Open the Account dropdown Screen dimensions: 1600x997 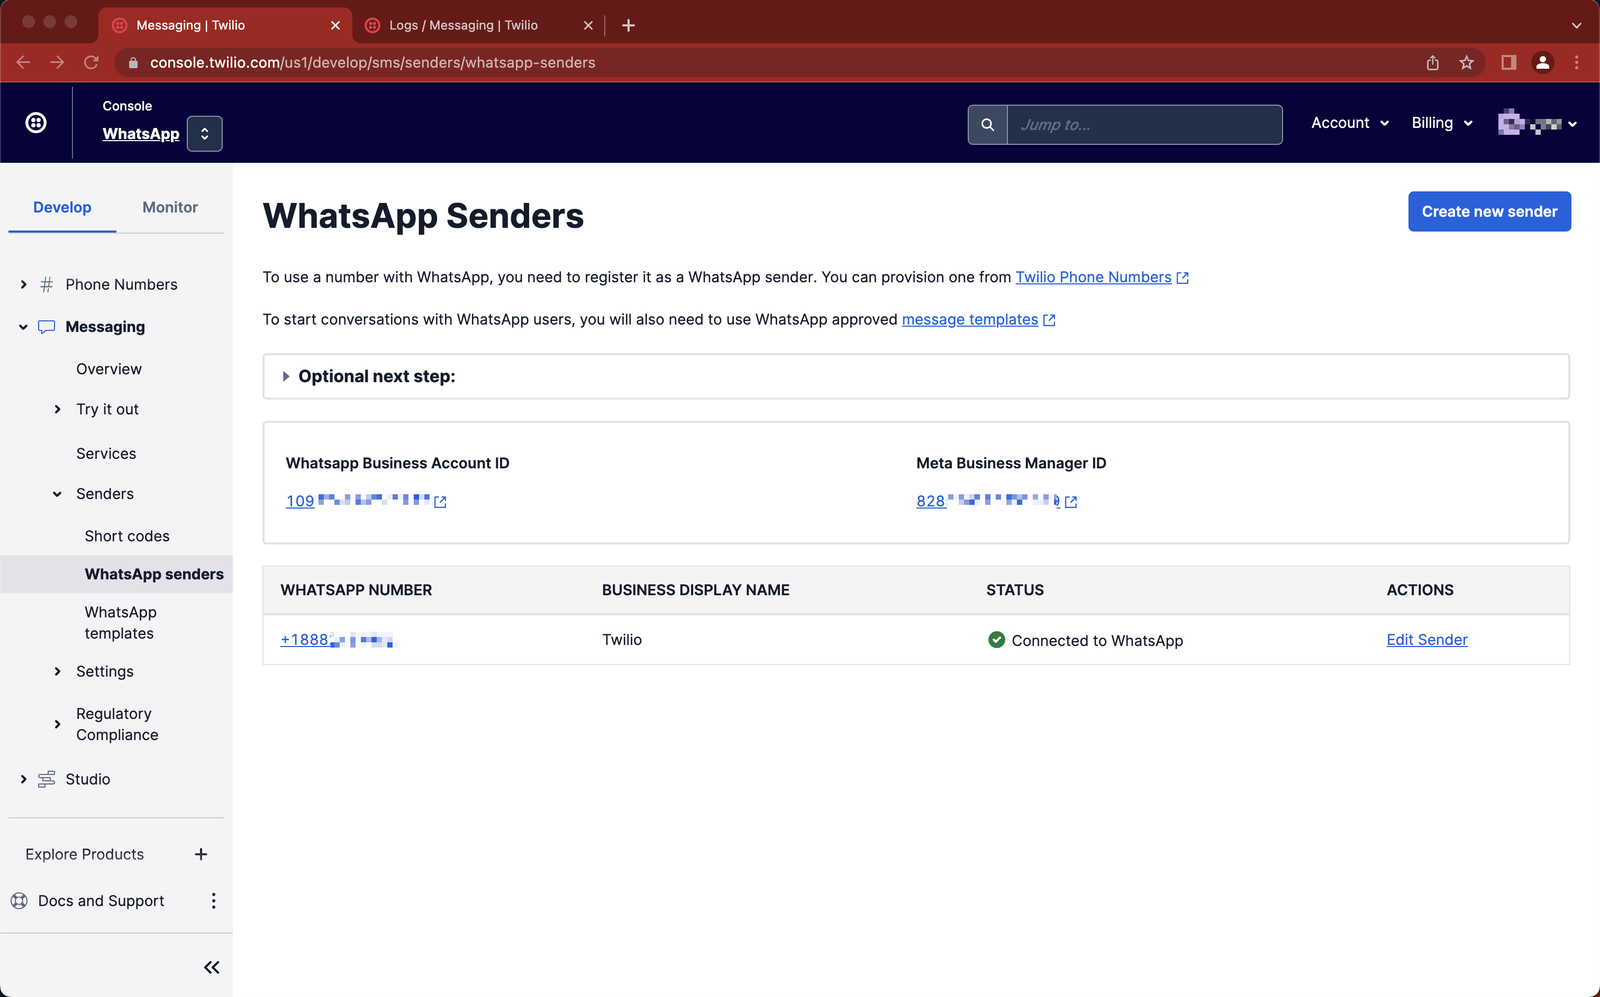(x=1348, y=122)
